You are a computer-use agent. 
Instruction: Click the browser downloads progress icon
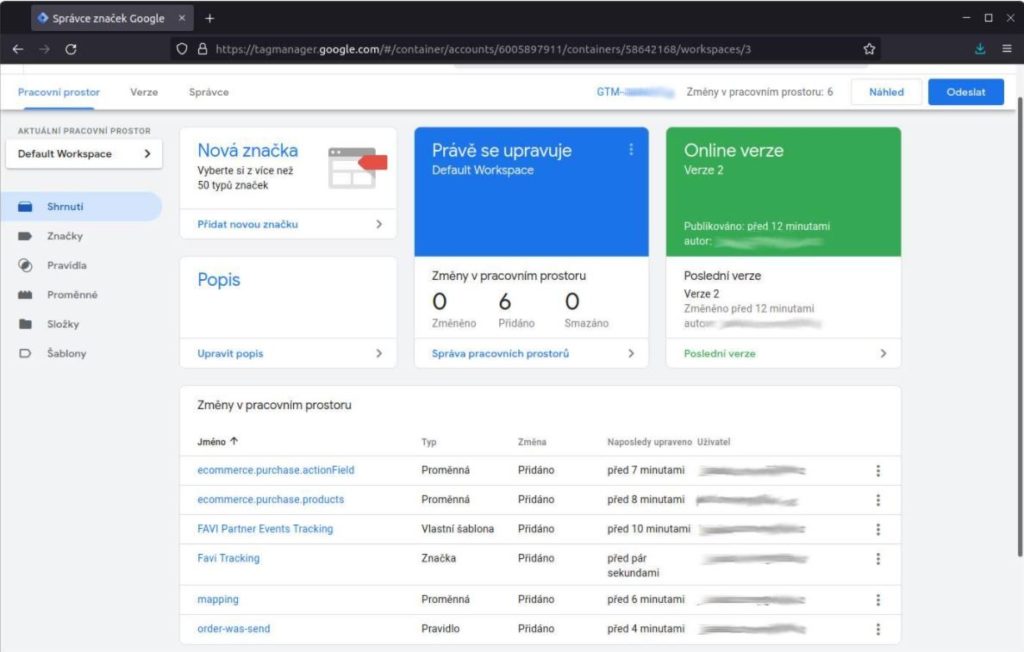978,47
